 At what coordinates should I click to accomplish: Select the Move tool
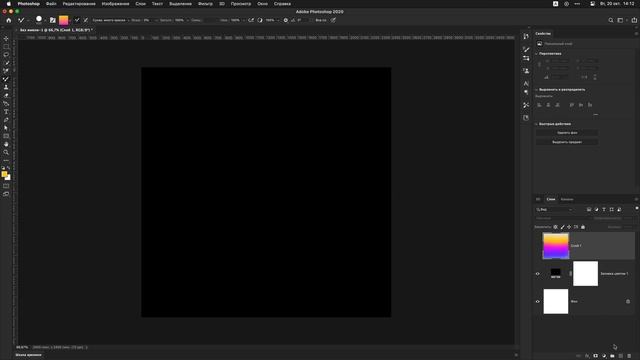click(6, 38)
